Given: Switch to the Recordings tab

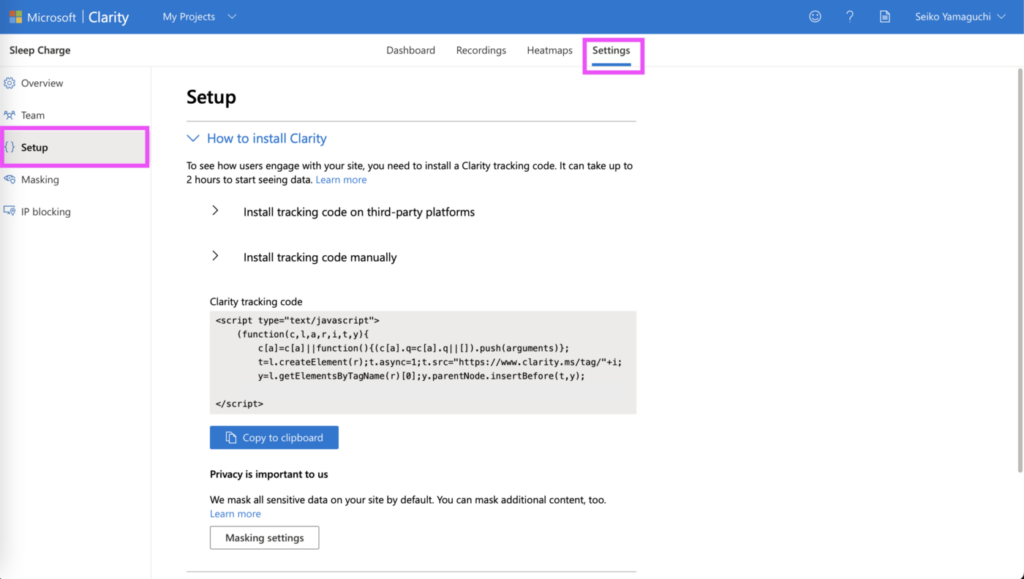Looking at the screenshot, I should (x=481, y=50).
